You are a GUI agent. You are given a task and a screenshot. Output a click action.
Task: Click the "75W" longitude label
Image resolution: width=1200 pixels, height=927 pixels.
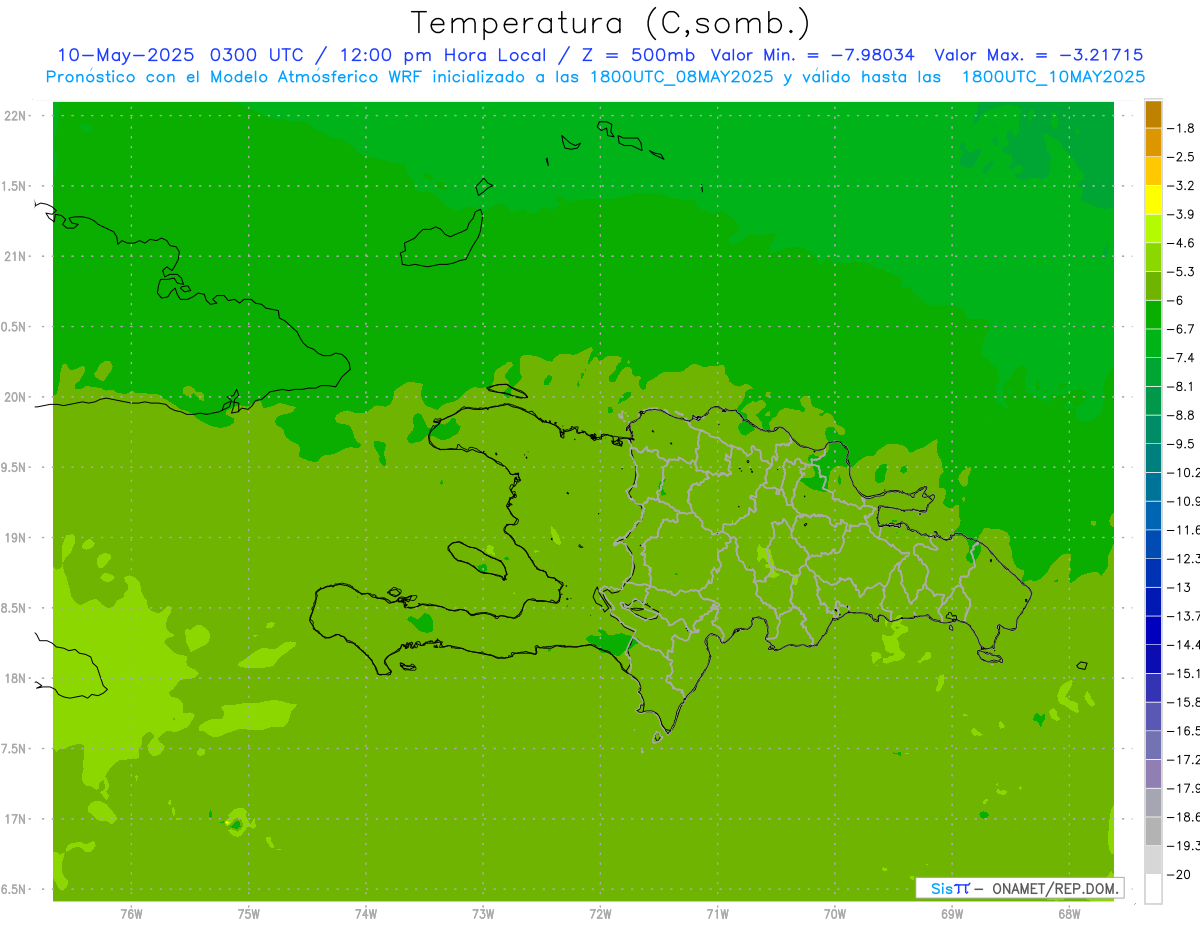point(248,914)
